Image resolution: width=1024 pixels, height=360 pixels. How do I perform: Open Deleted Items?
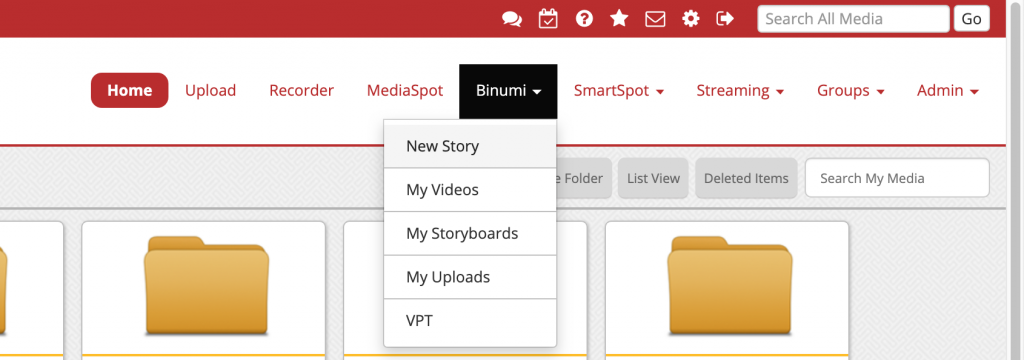(x=746, y=178)
